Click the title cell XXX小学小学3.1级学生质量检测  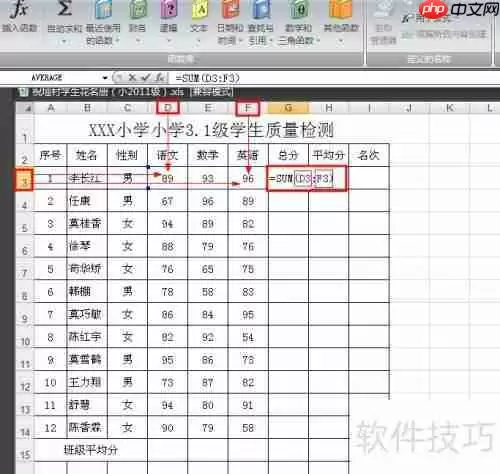[211, 130]
